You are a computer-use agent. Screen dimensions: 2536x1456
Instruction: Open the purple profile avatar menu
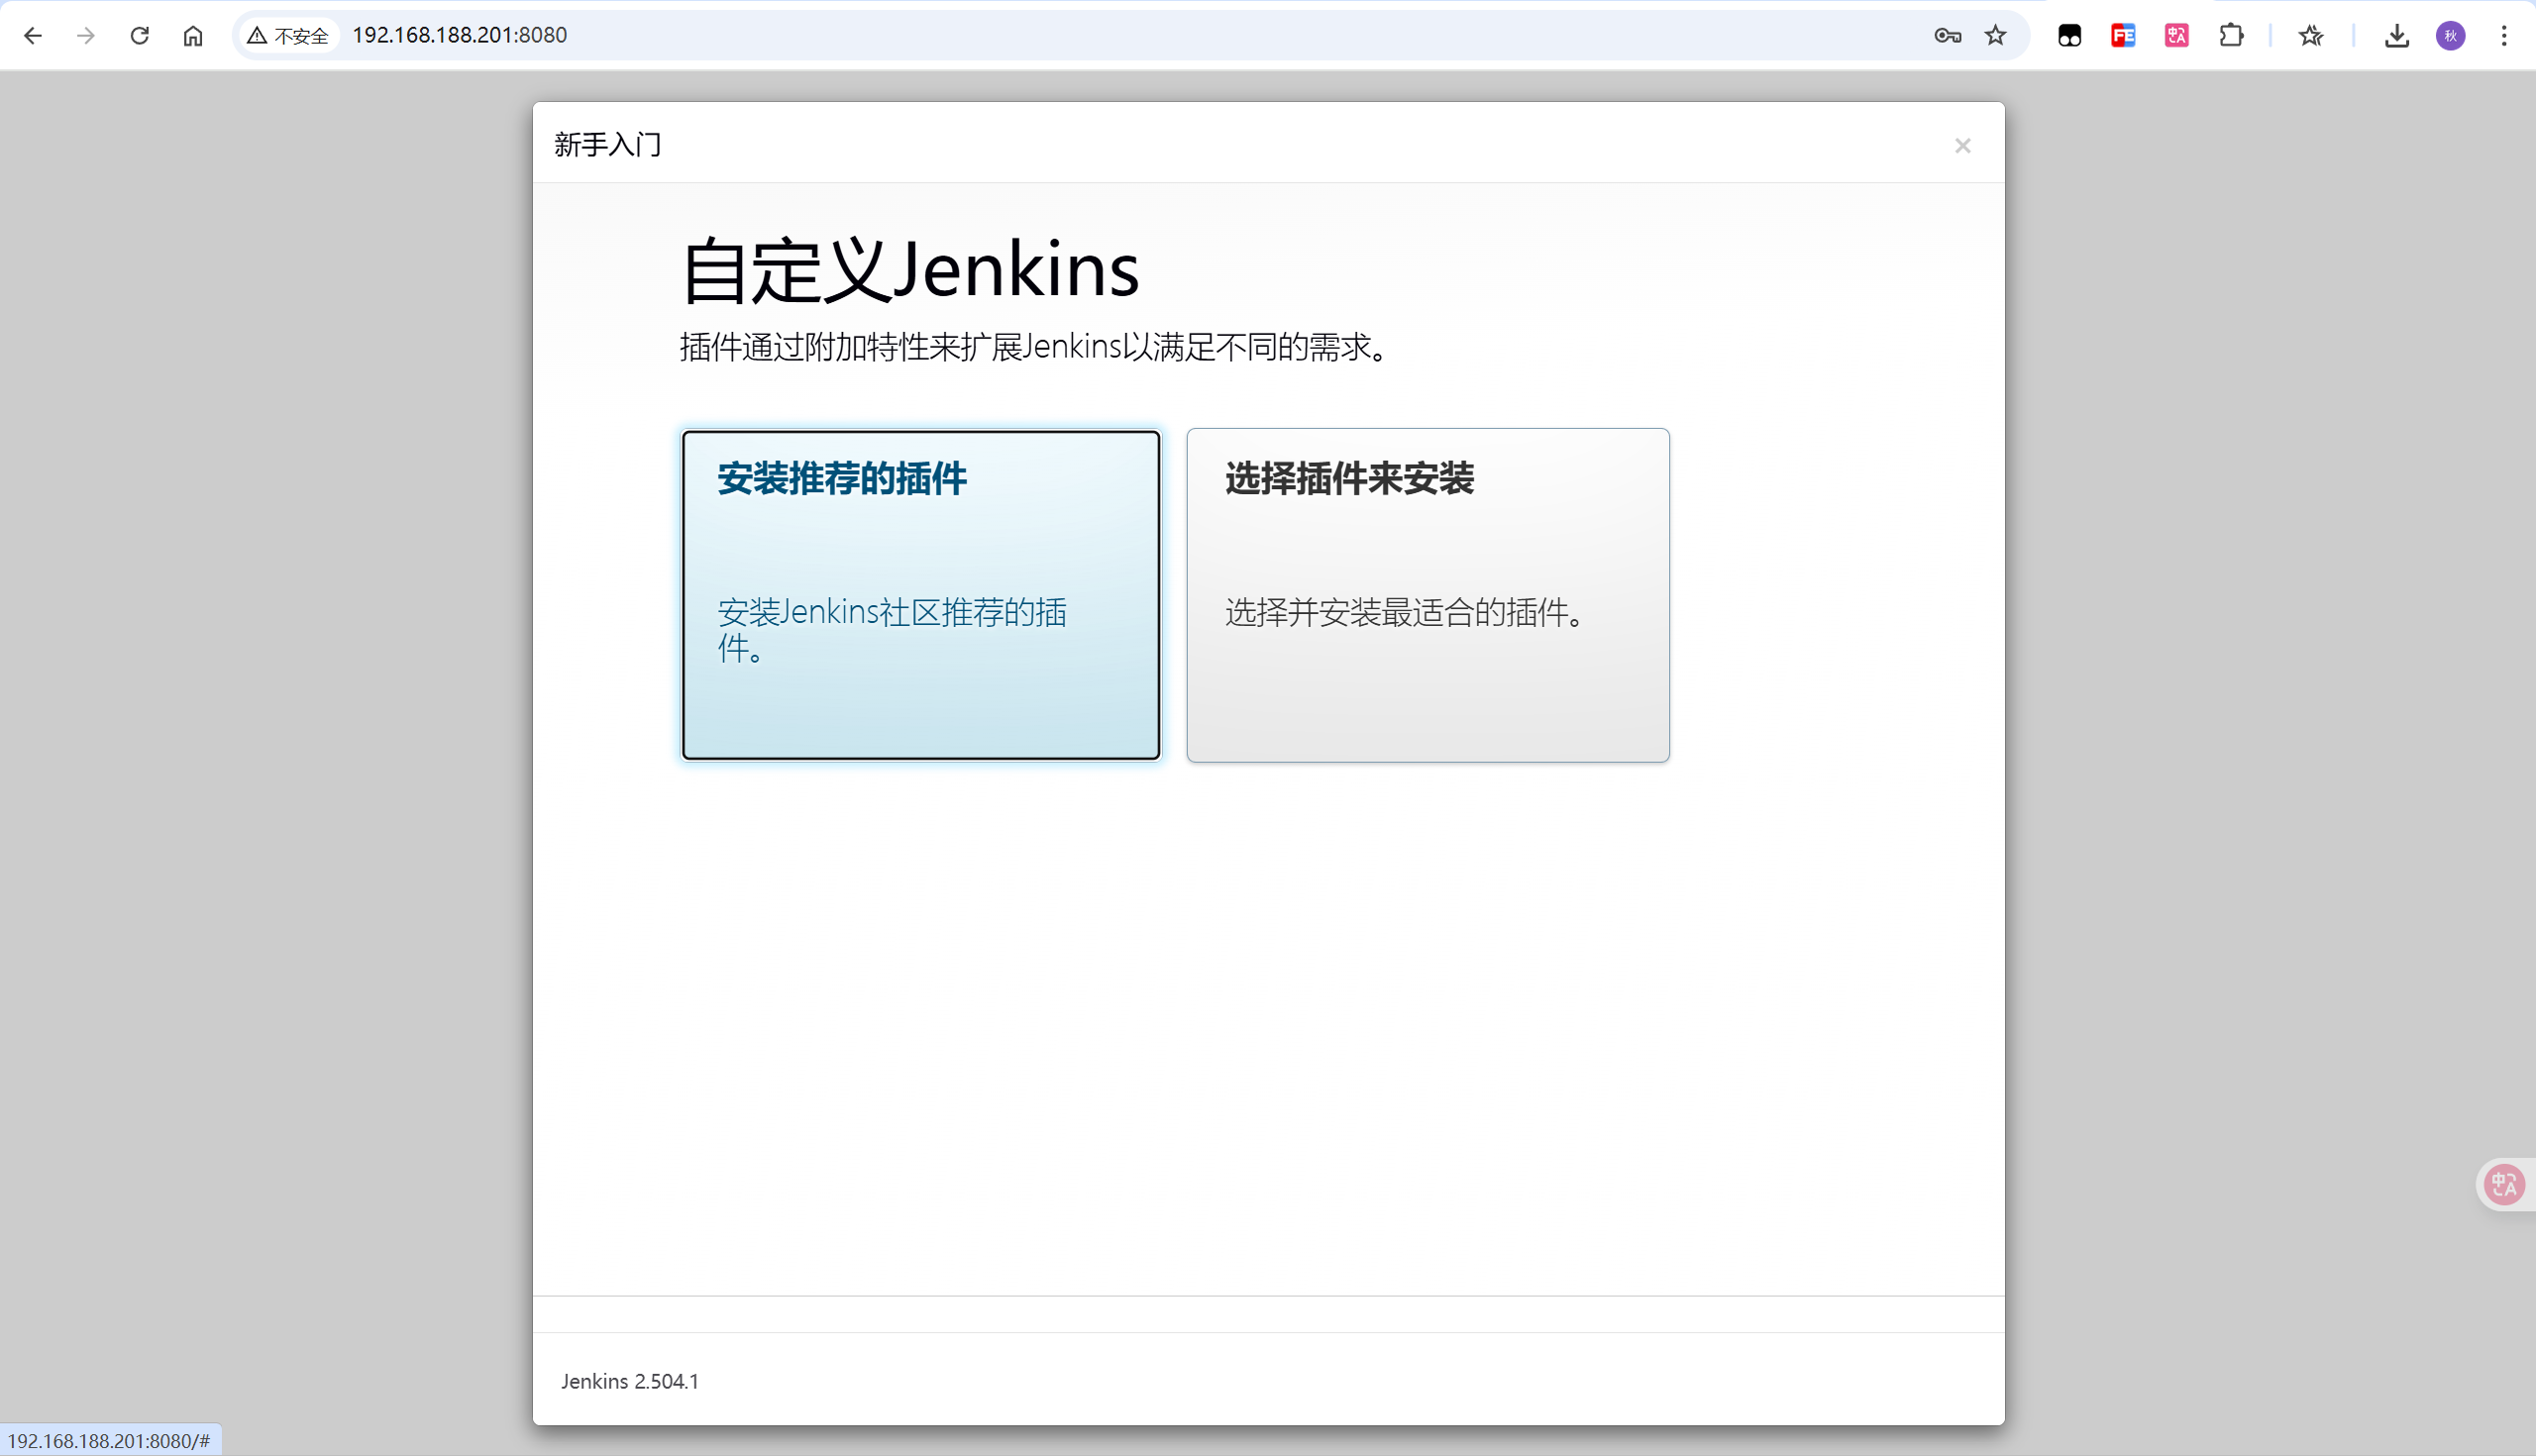coord(2450,36)
